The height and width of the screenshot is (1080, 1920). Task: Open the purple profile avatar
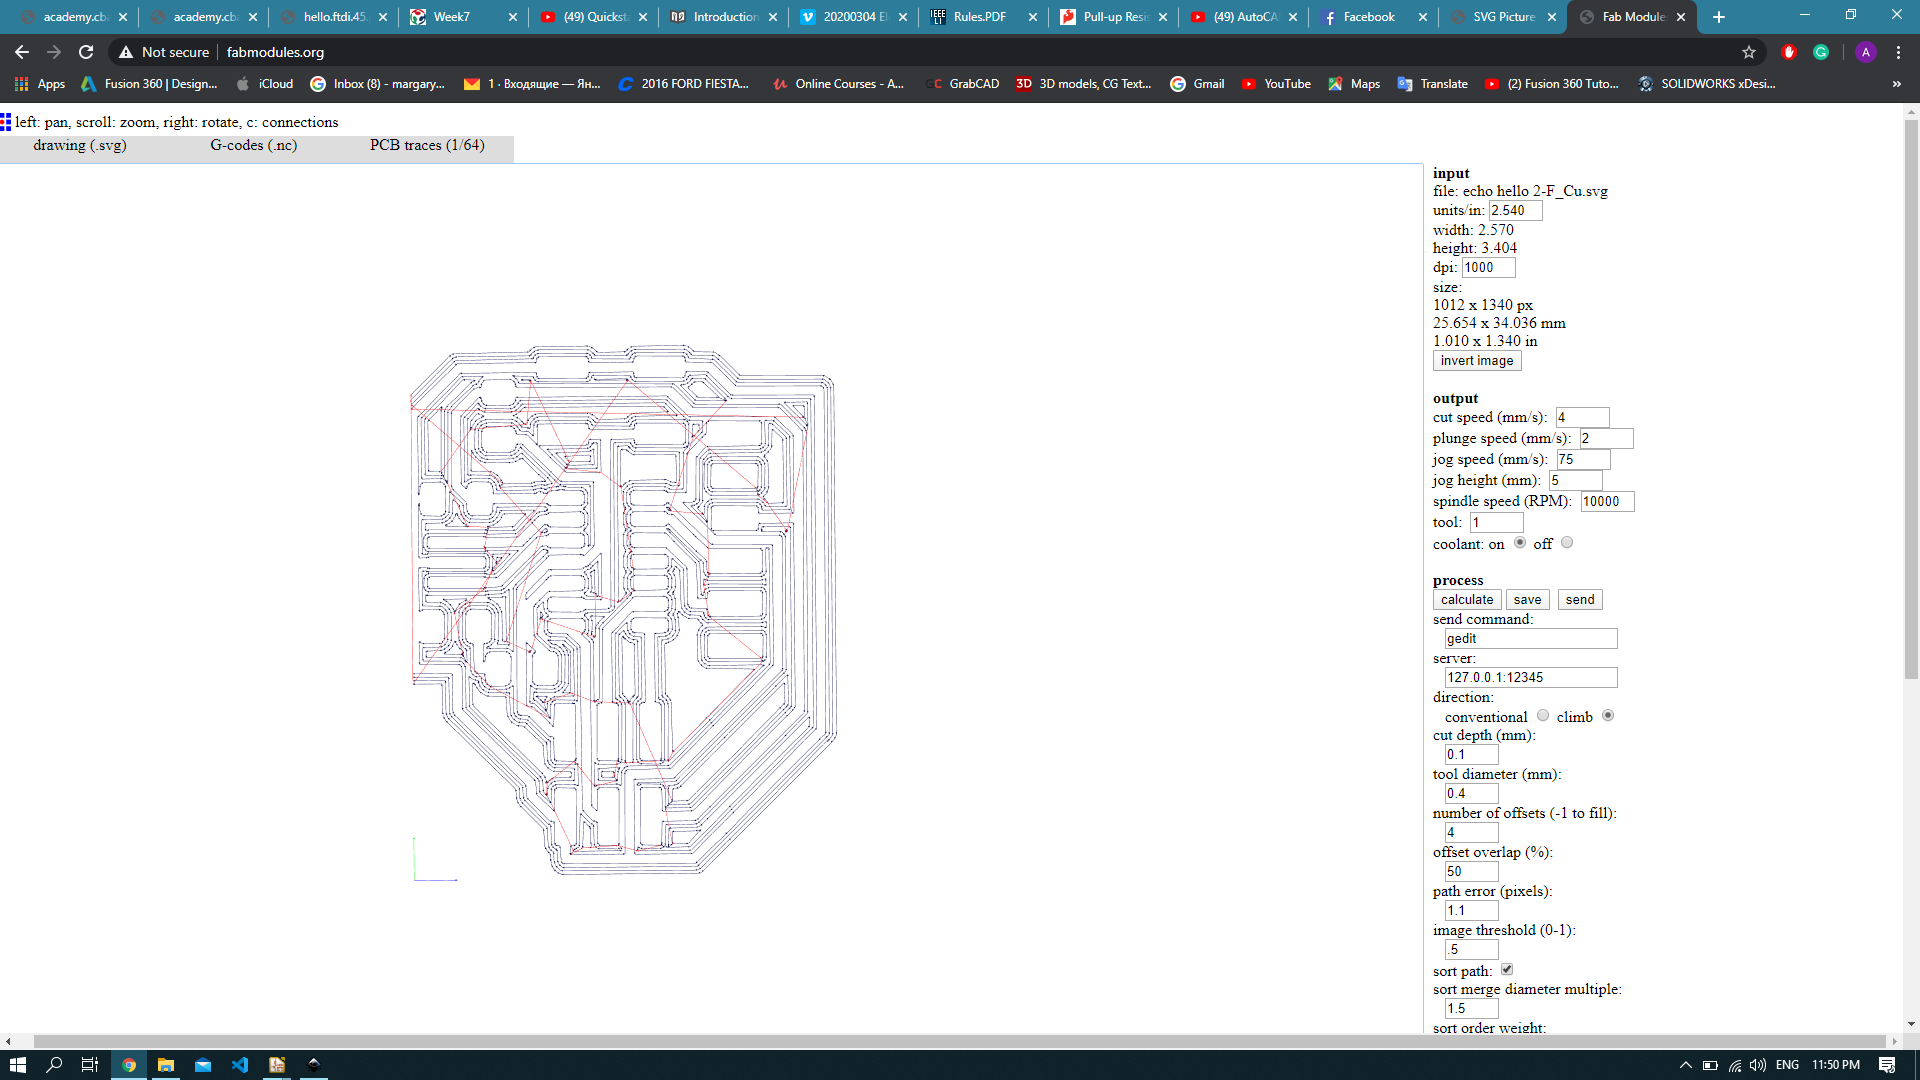click(x=1866, y=52)
